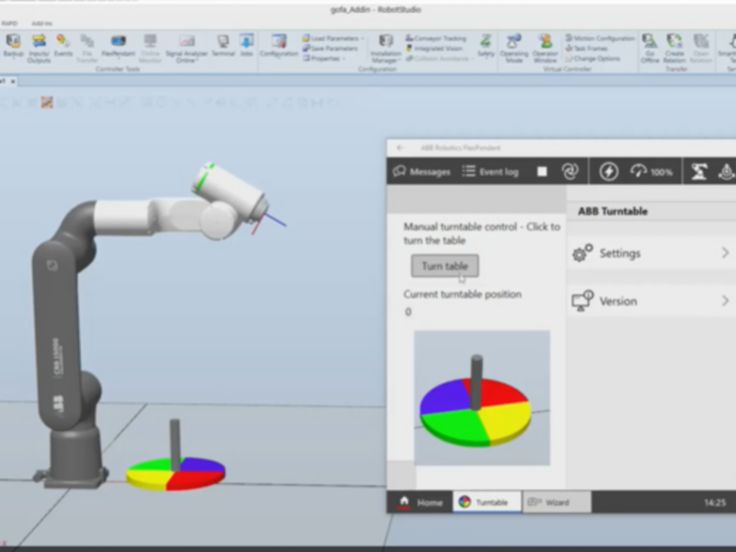736x552 pixels.
Task: Open the Signal Analyzer Online tool
Action: pyautogui.click(x=187, y=46)
